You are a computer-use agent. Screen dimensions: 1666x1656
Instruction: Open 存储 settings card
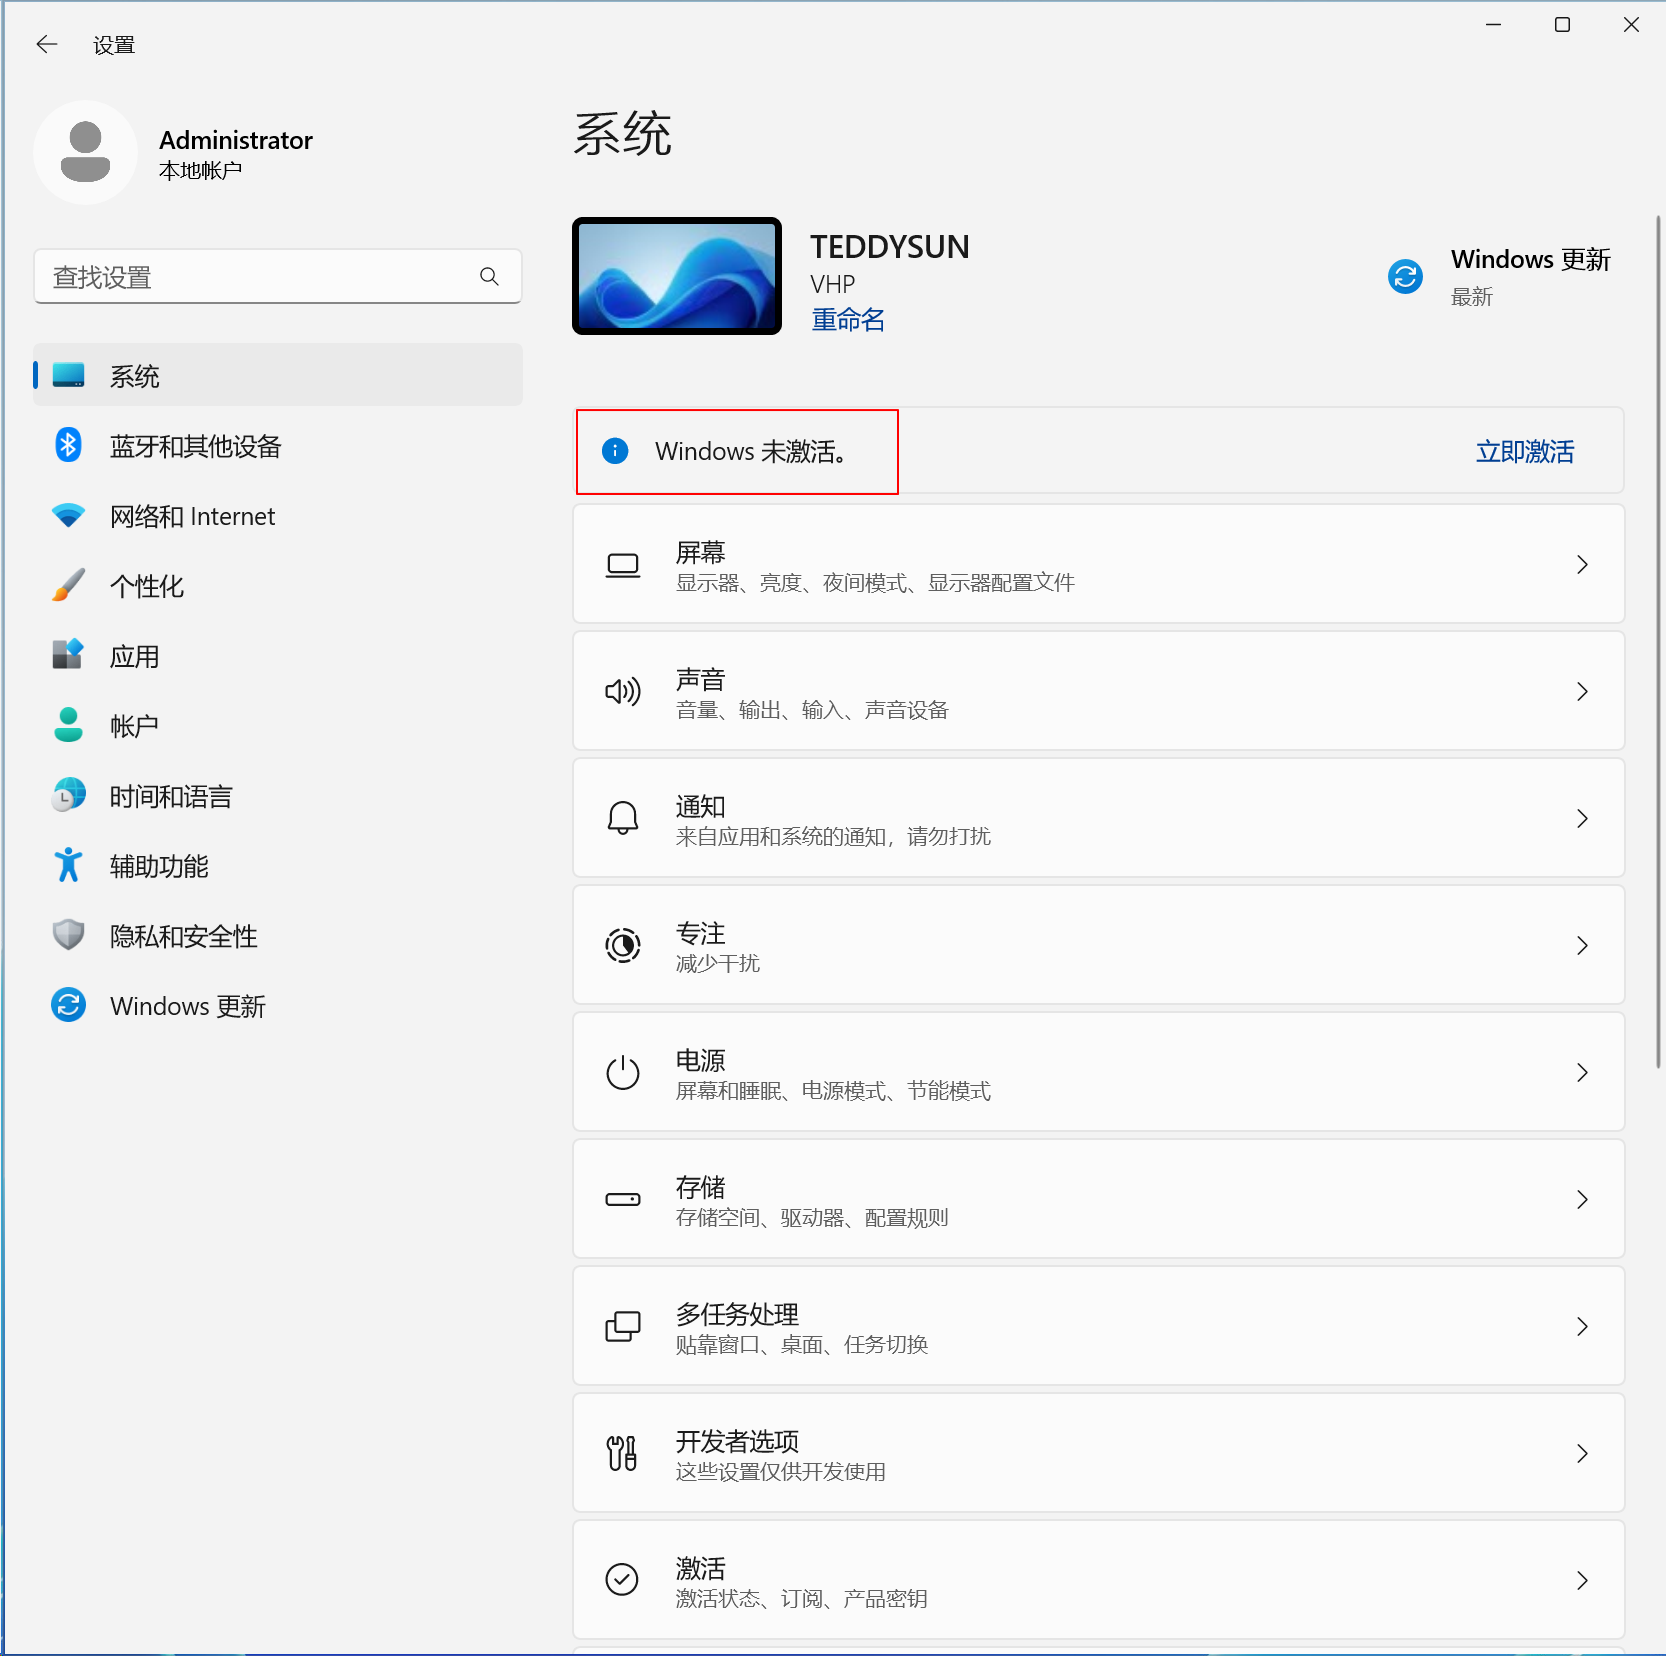[x=1098, y=1200]
